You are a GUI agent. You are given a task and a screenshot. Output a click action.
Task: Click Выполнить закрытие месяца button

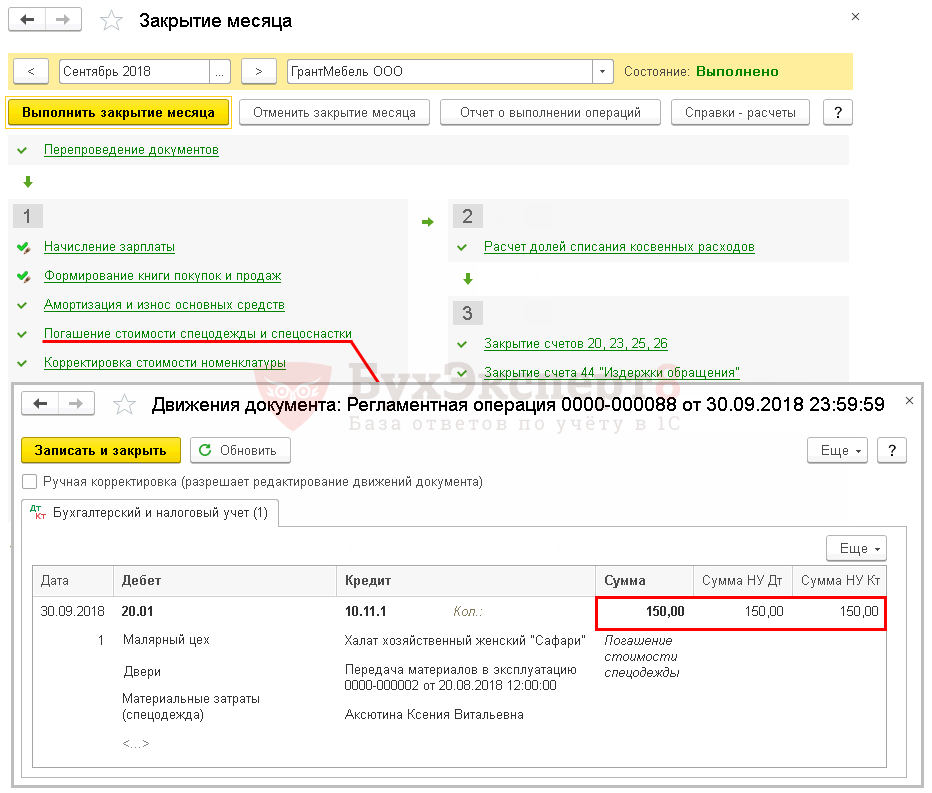click(x=119, y=112)
